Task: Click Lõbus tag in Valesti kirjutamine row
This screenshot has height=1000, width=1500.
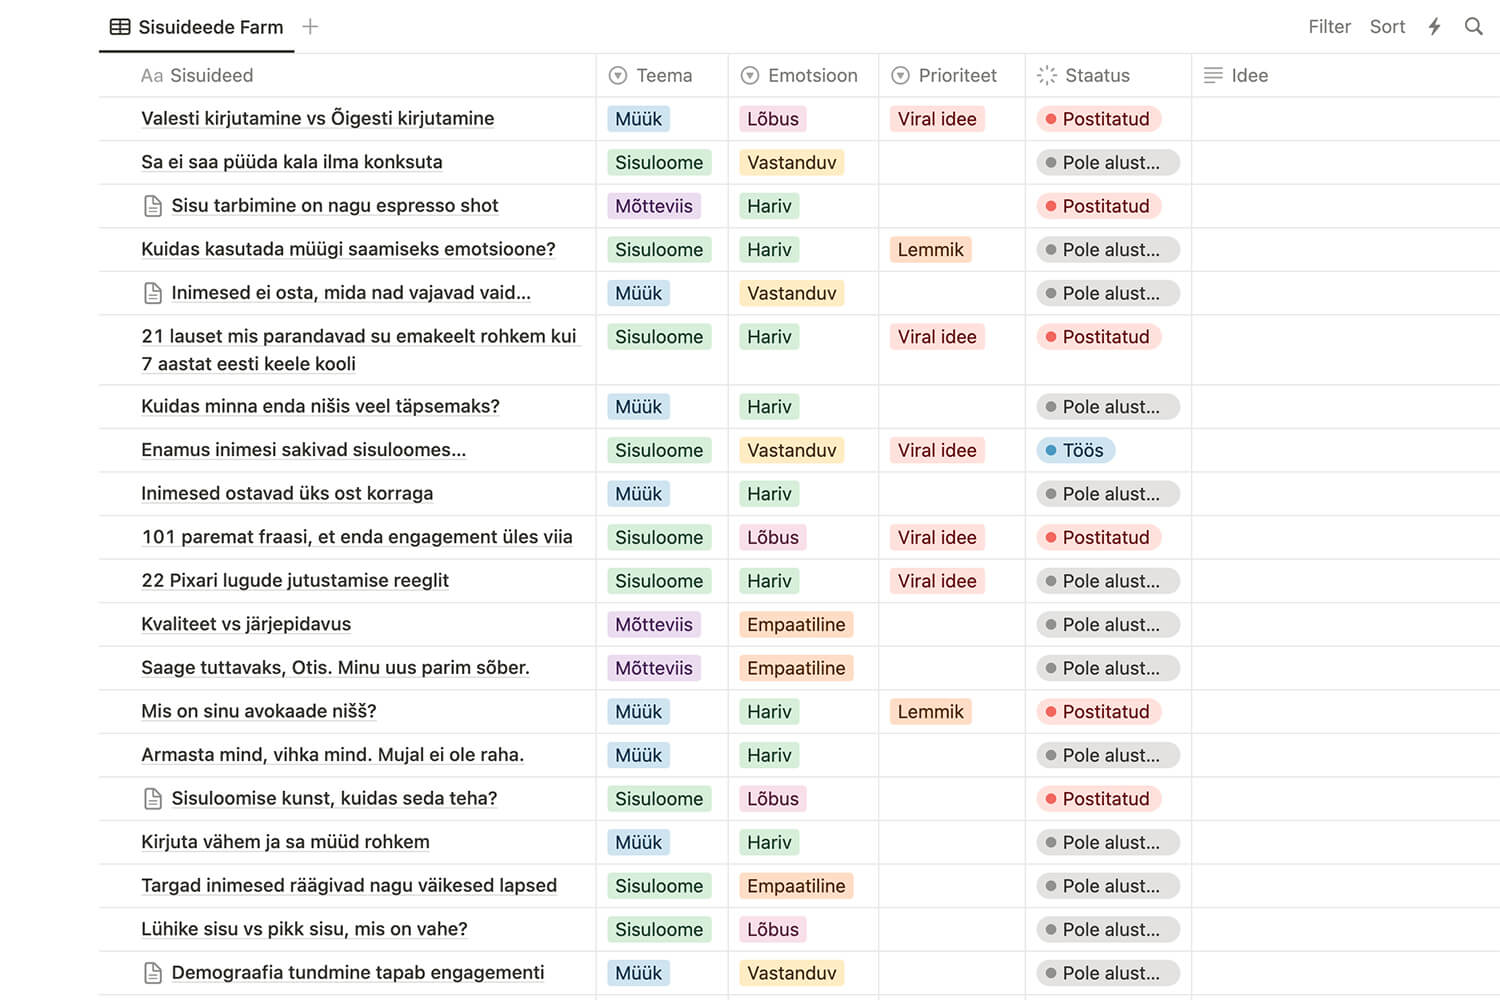Action: click(x=773, y=119)
